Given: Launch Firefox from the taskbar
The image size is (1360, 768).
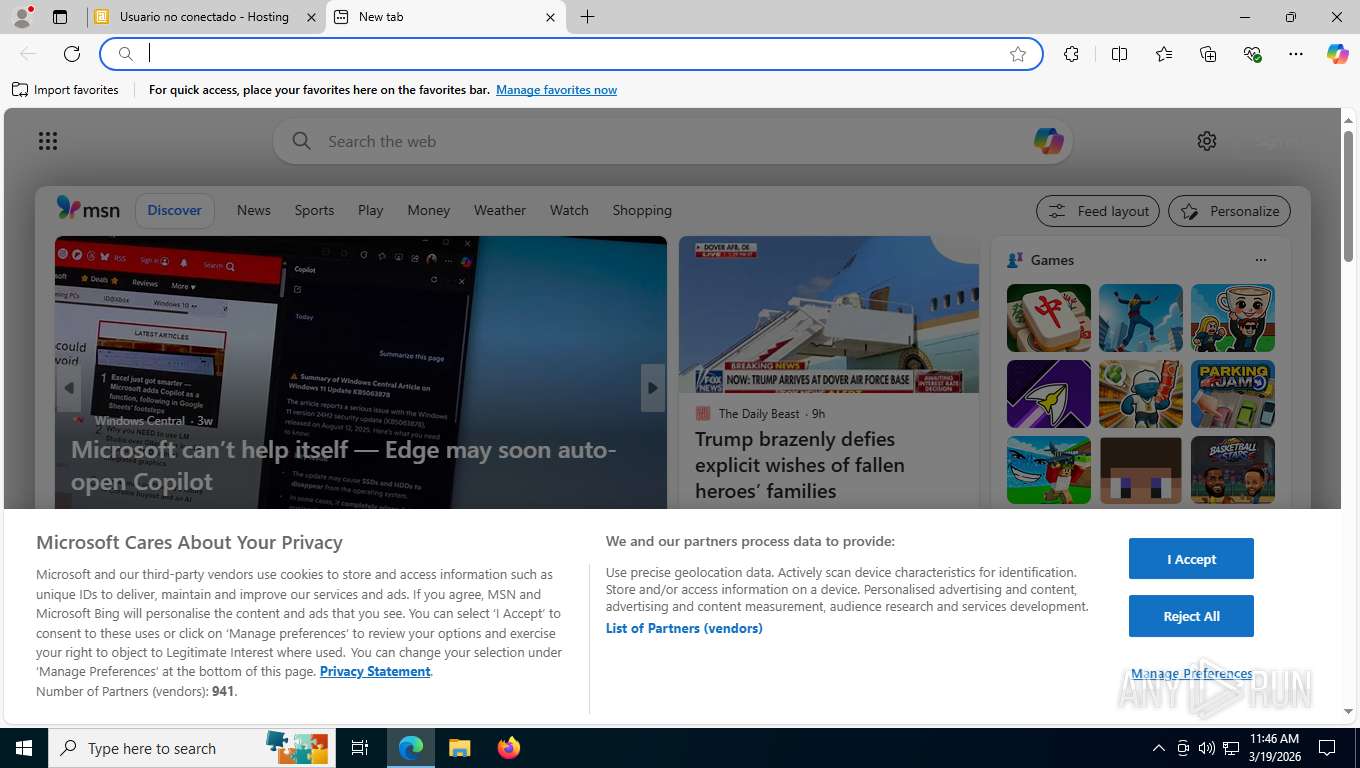Looking at the screenshot, I should click(x=509, y=748).
